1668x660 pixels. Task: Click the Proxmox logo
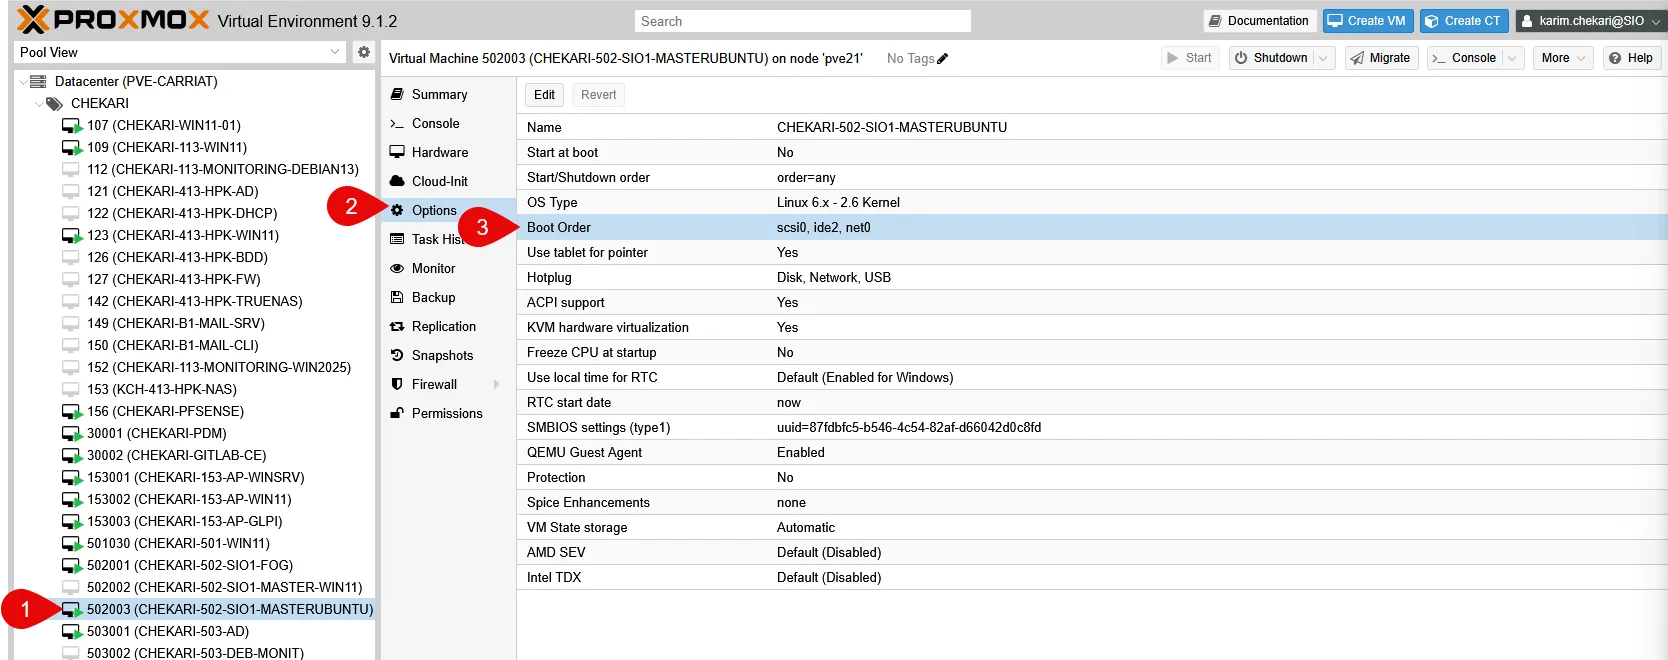click(x=113, y=20)
